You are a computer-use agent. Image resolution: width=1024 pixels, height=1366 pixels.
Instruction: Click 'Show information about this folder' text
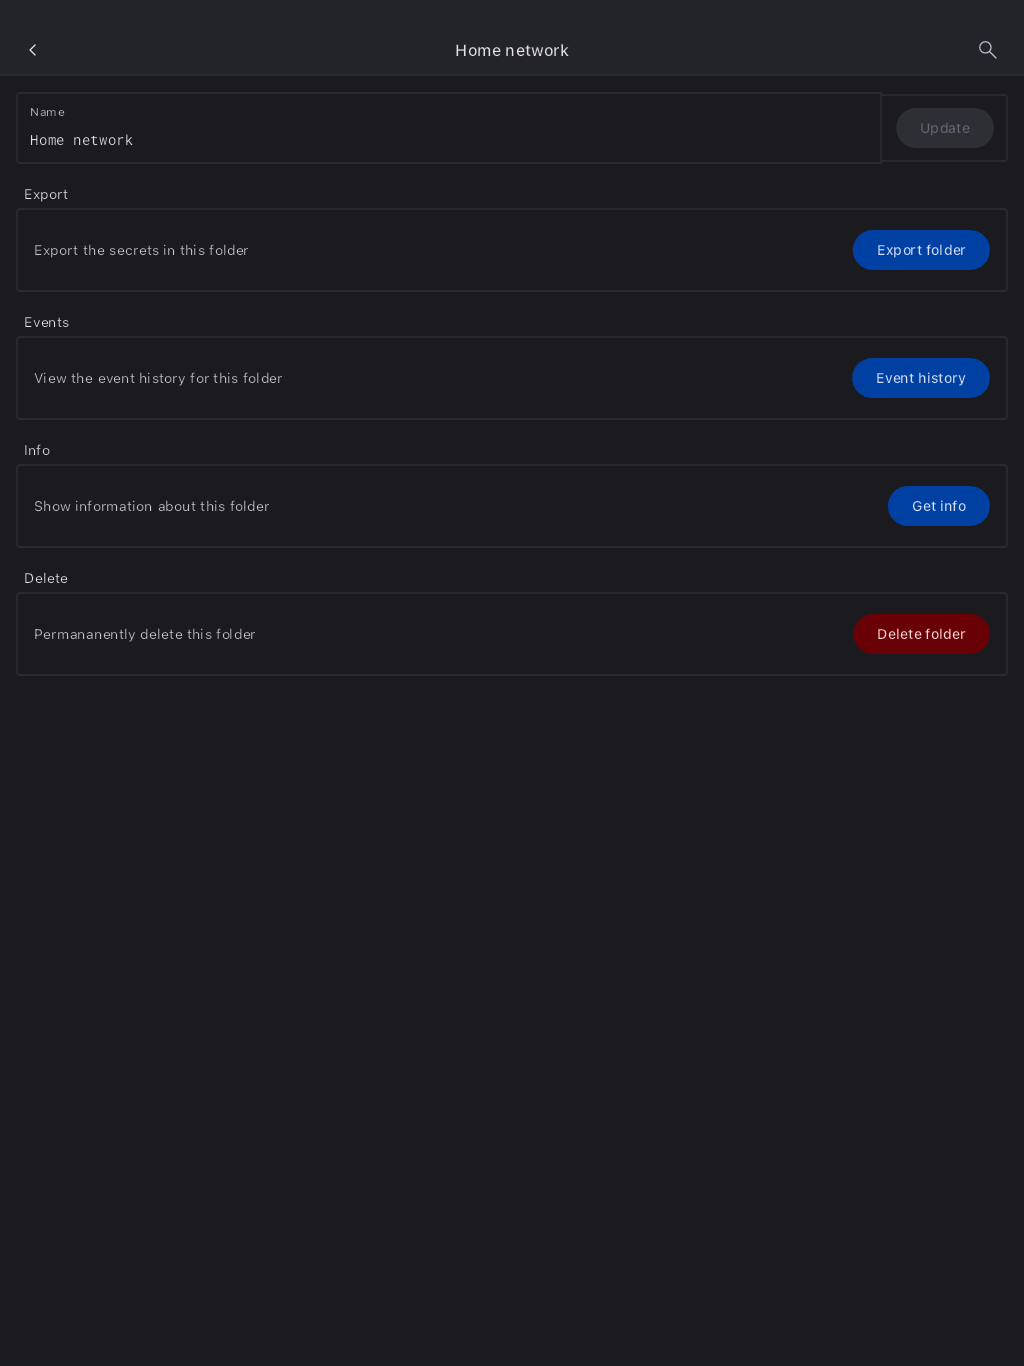coord(151,506)
